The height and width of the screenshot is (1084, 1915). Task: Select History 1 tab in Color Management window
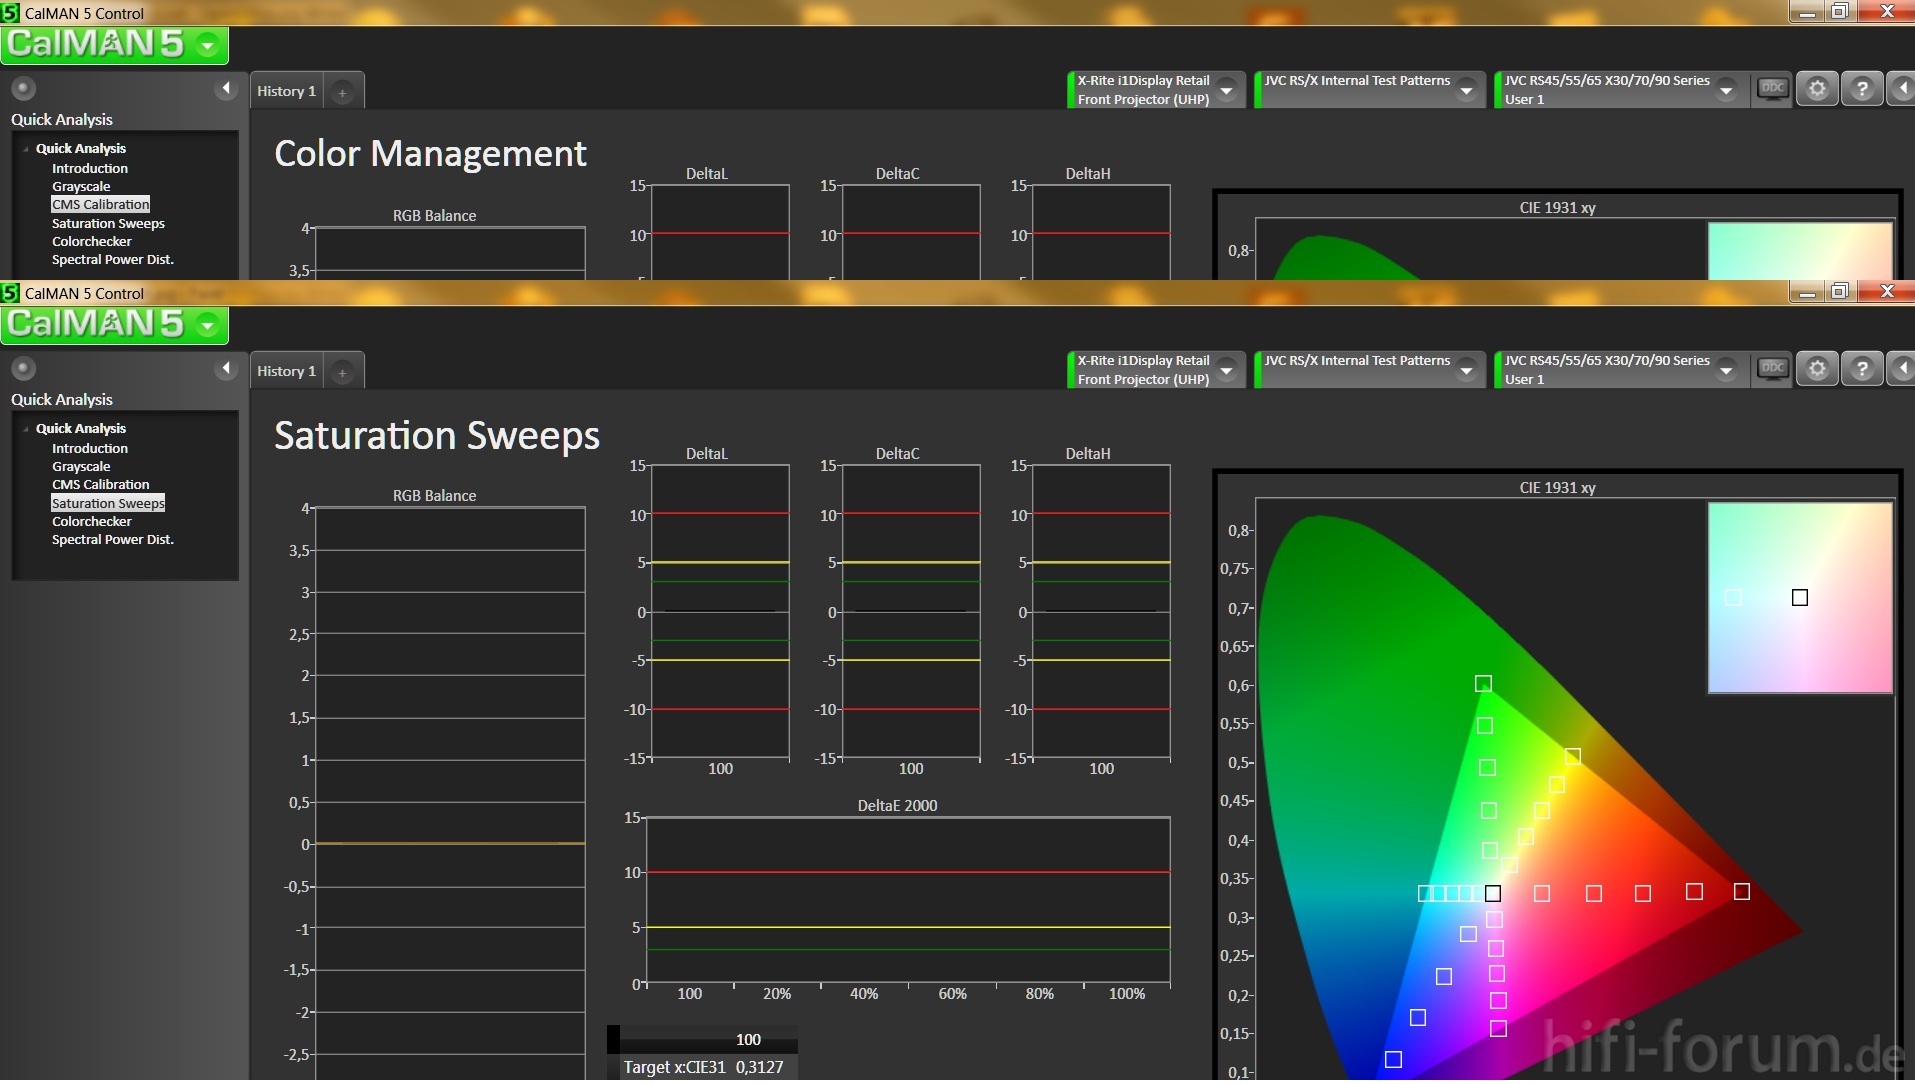(x=286, y=91)
